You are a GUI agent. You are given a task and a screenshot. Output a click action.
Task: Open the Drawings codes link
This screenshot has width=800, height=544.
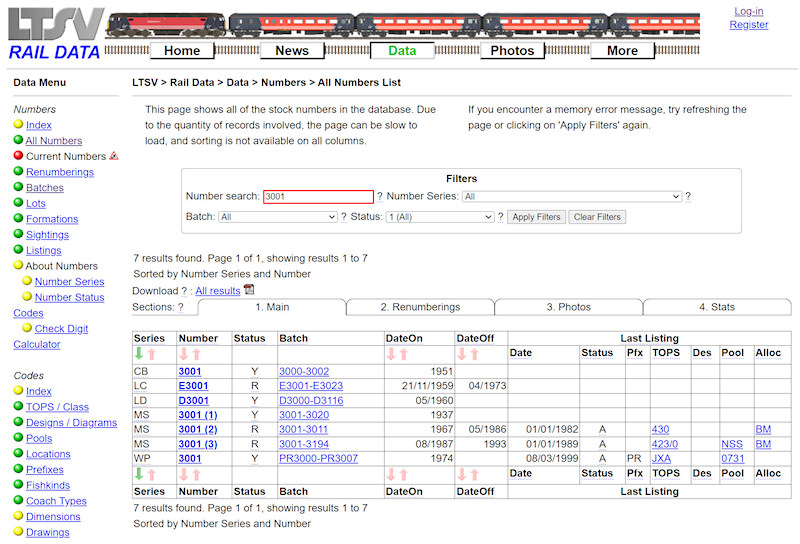(47, 532)
